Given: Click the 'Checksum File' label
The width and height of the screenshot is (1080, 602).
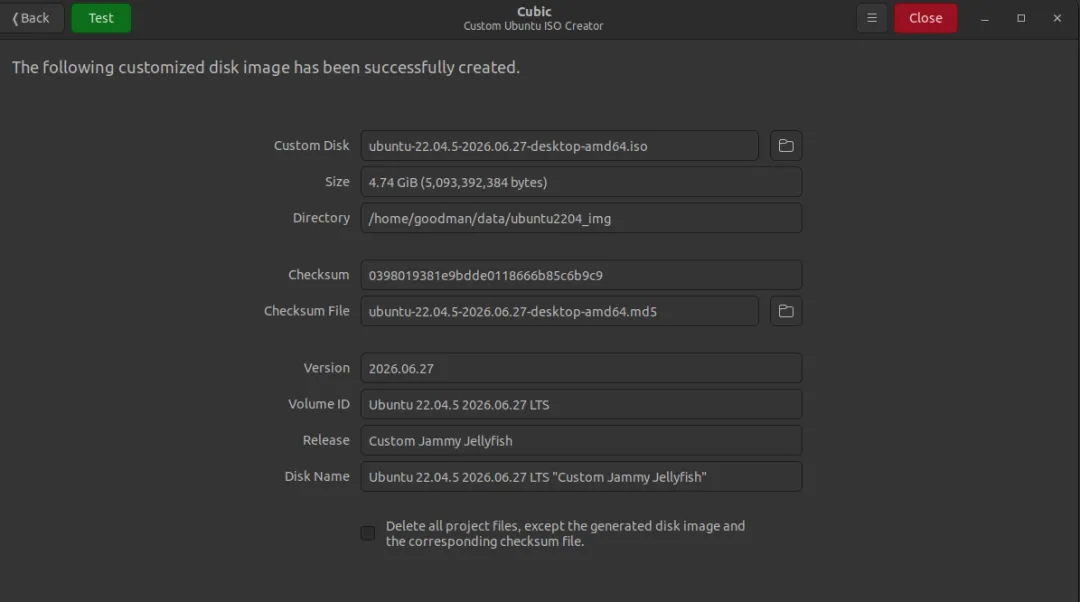Looking at the screenshot, I should 307,311.
